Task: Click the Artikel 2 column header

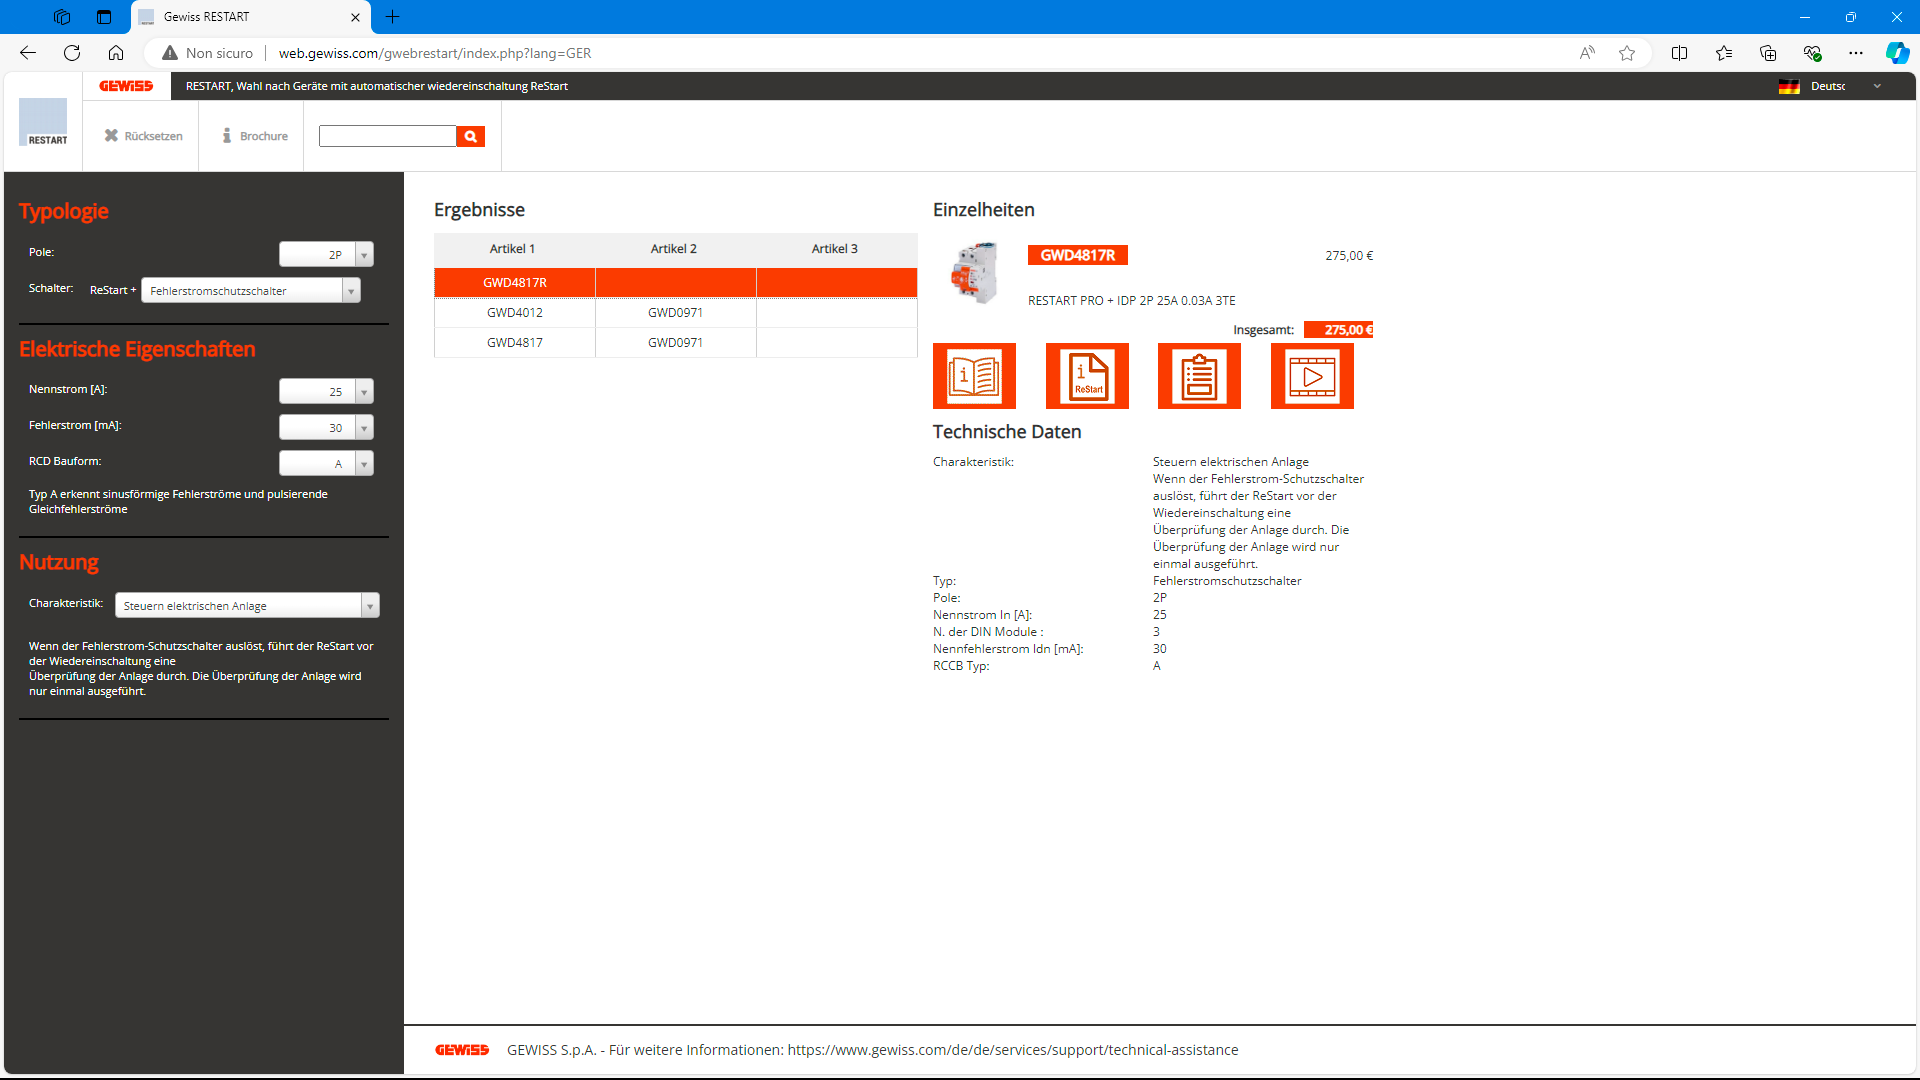Action: pos(673,249)
